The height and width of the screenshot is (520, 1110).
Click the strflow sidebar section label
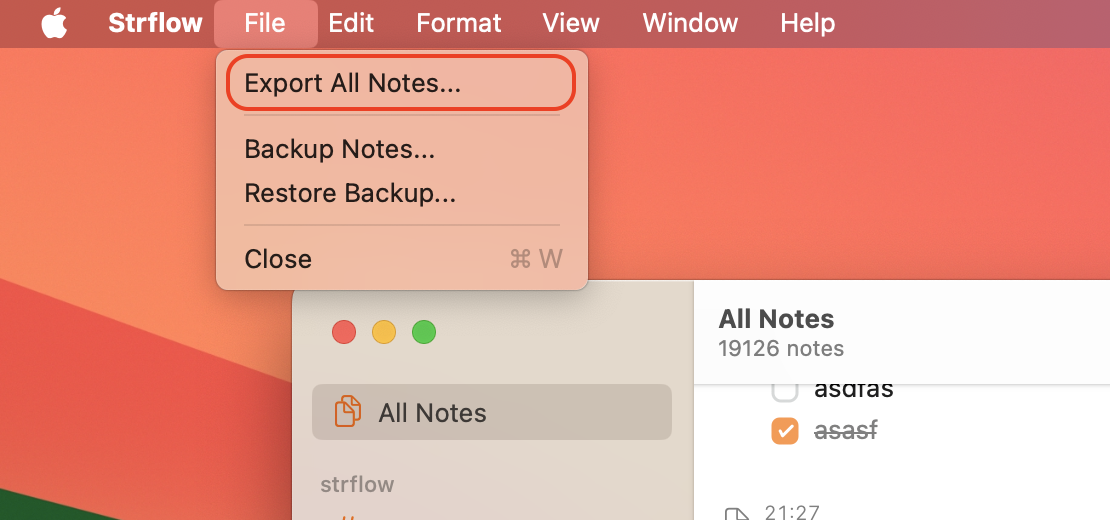357,485
